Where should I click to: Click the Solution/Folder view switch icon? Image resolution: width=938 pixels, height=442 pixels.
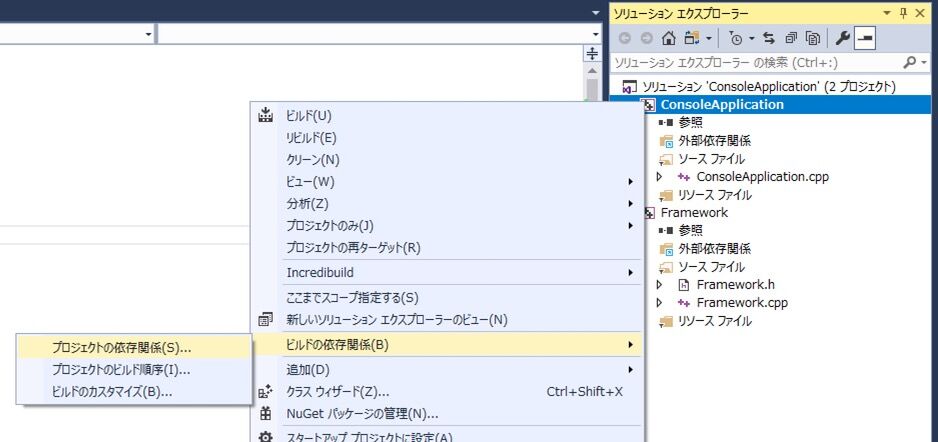tap(692, 38)
